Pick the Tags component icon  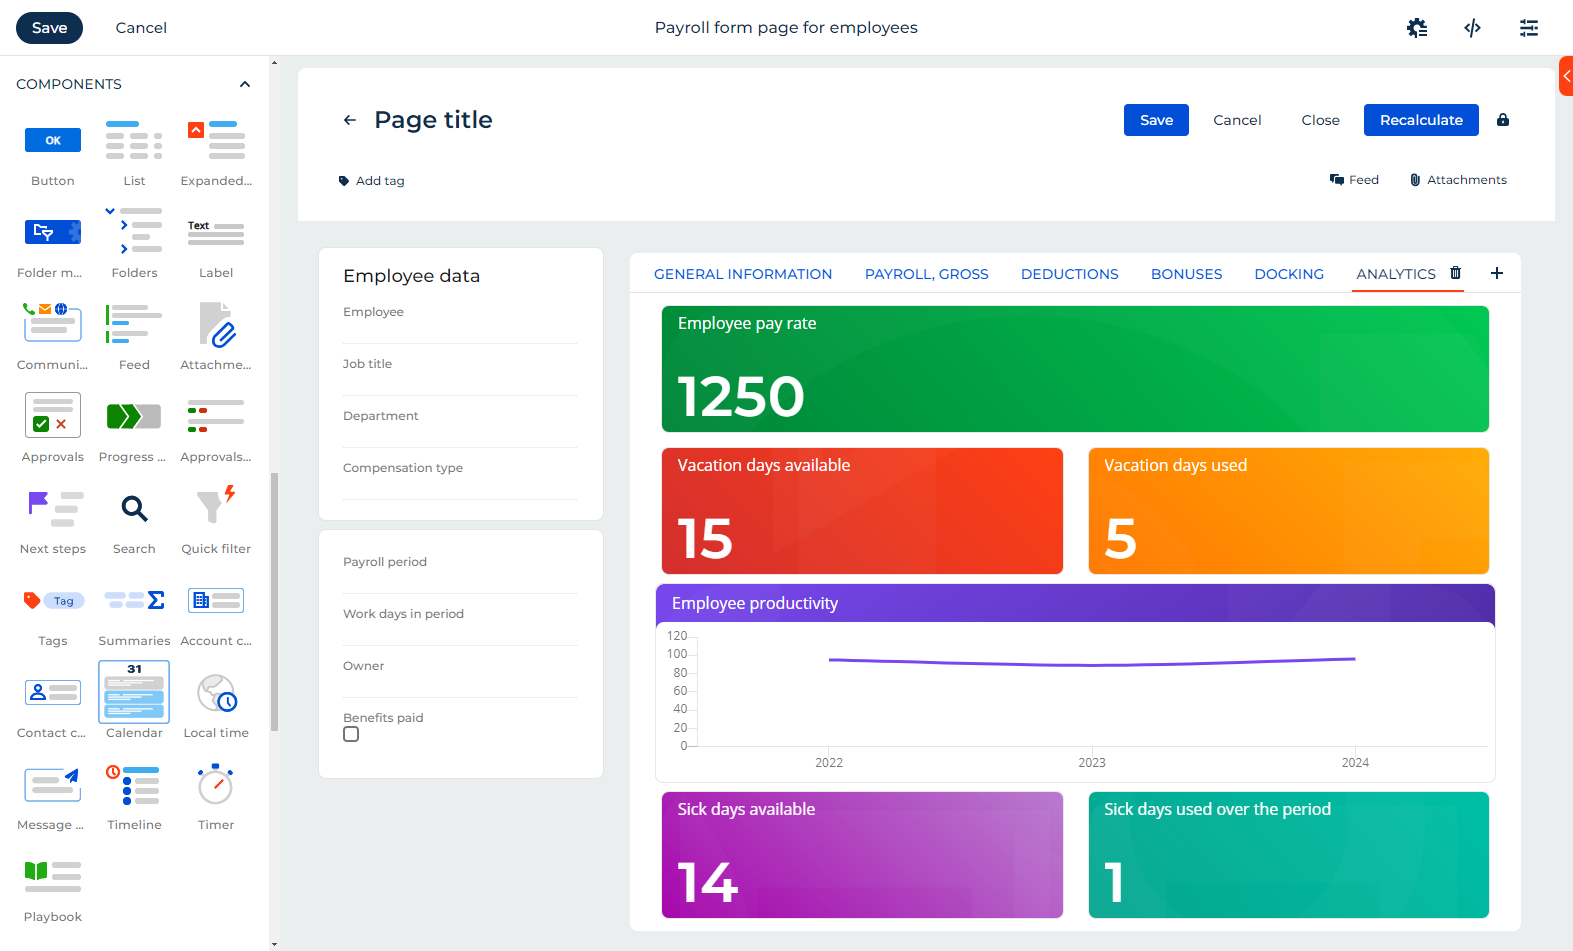click(53, 601)
